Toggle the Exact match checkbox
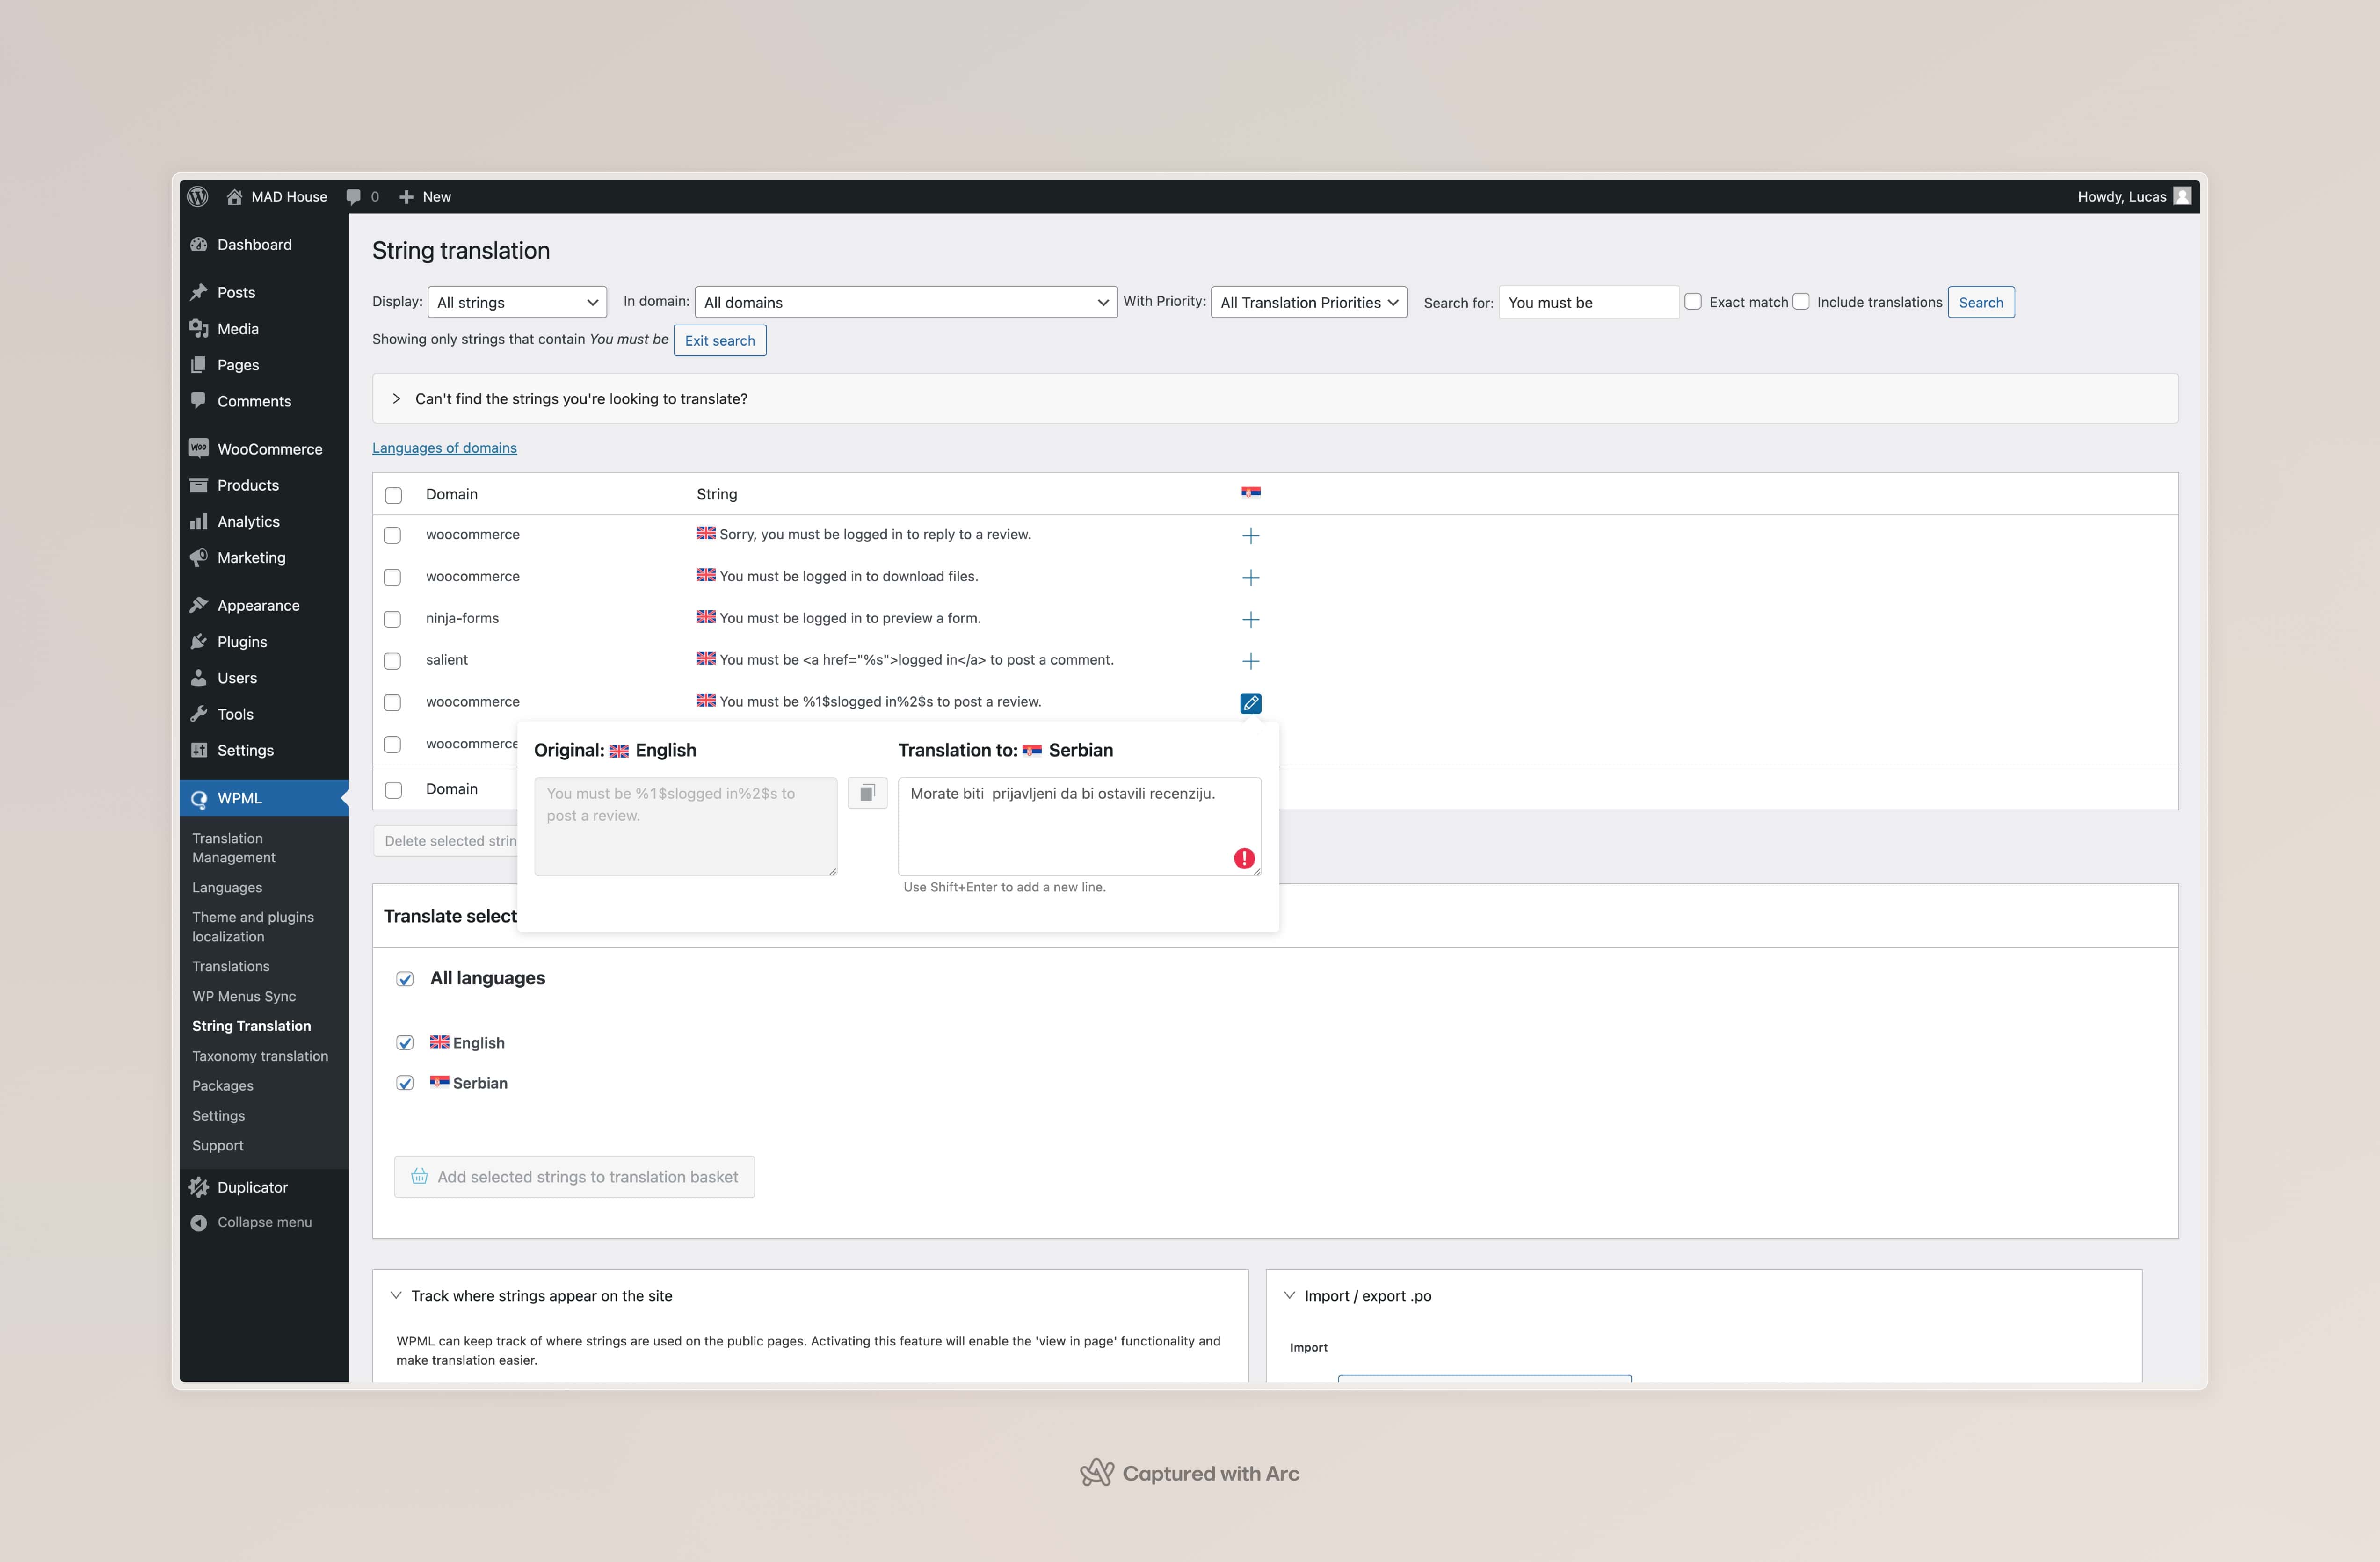Image resolution: width=2380 pixels, height=1562 pixels. (1693, 301)
